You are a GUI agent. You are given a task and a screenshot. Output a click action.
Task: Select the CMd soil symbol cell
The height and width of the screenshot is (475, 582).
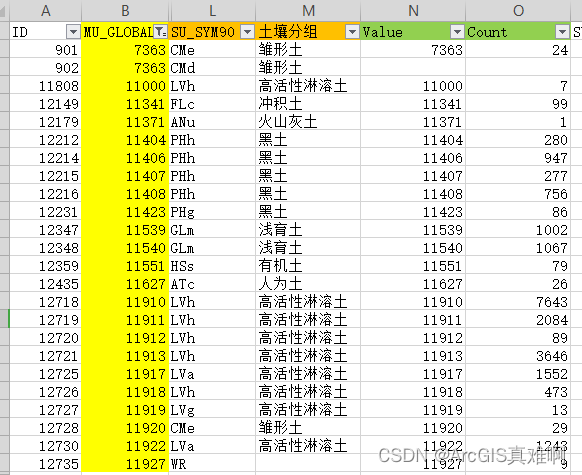[x=212, y=68]
